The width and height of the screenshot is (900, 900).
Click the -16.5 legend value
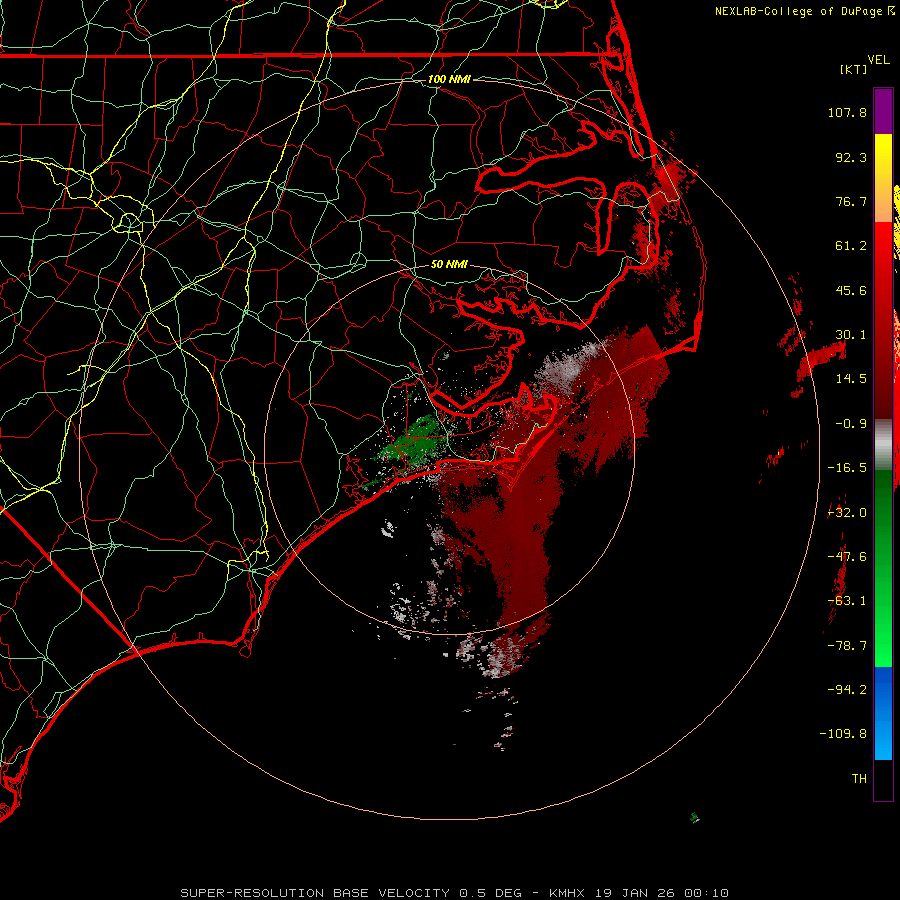pos(847,468)
